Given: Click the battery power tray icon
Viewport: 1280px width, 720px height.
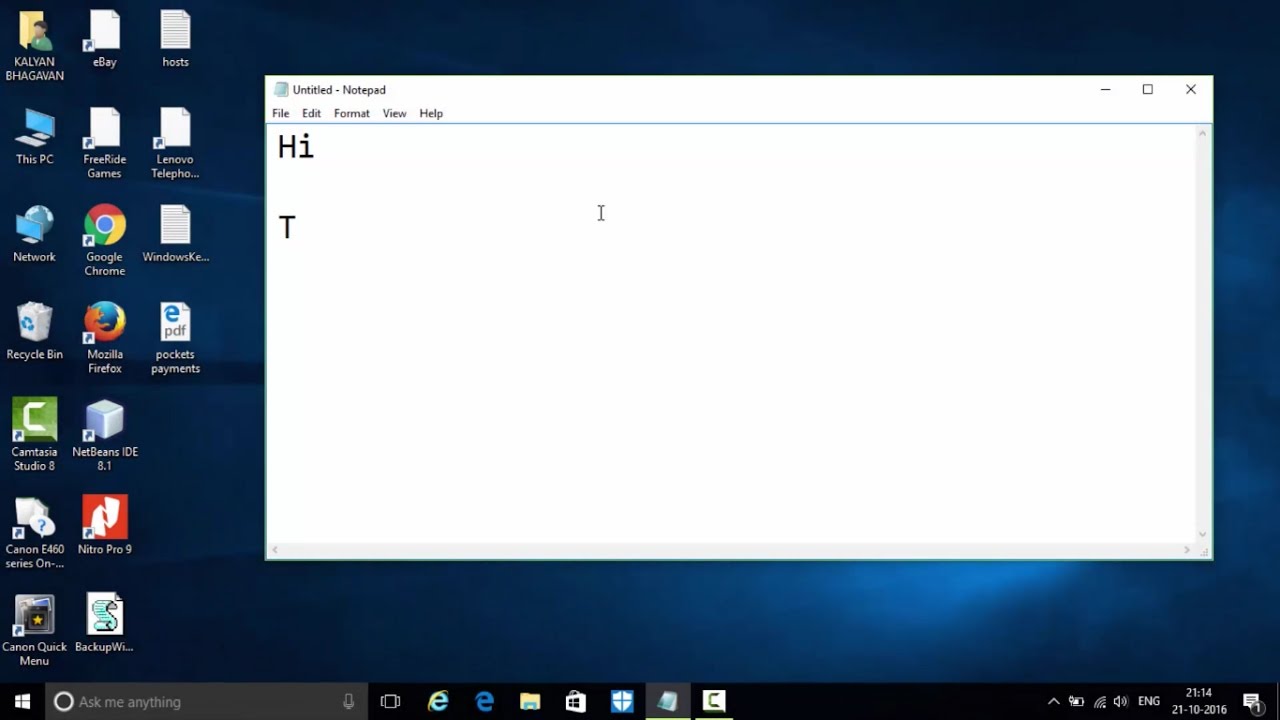Looking at the screenshot, I should point(1076,702).
